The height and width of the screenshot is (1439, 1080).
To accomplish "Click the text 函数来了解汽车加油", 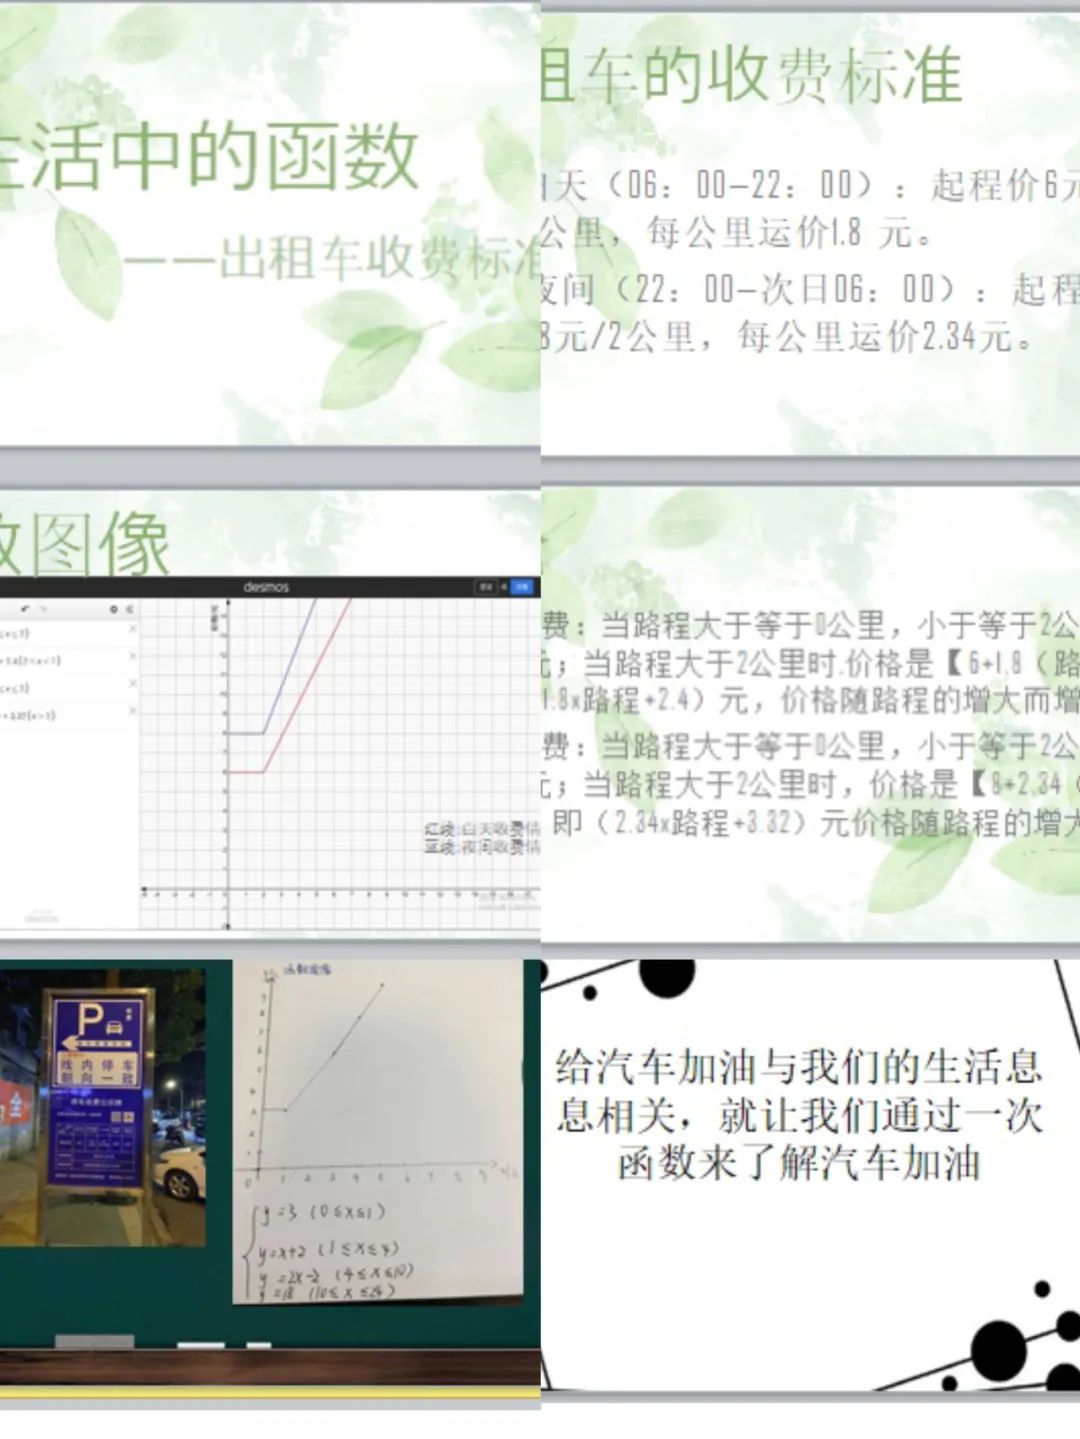I will 799,1163.
